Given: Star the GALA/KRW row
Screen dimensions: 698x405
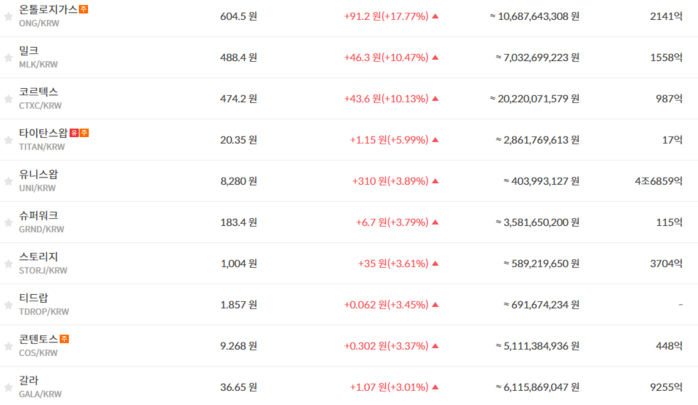Looking at the screenshot, I should [8, 387].
